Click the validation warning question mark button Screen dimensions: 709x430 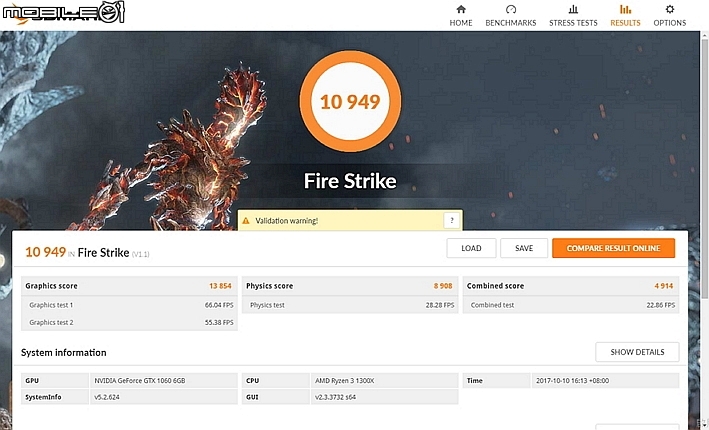coord(451,221)
